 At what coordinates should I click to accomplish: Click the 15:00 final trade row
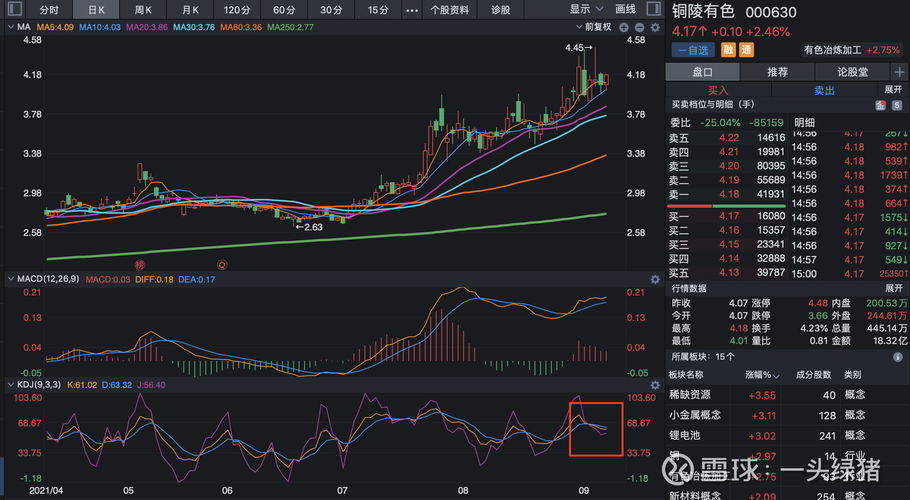point(849,274)
